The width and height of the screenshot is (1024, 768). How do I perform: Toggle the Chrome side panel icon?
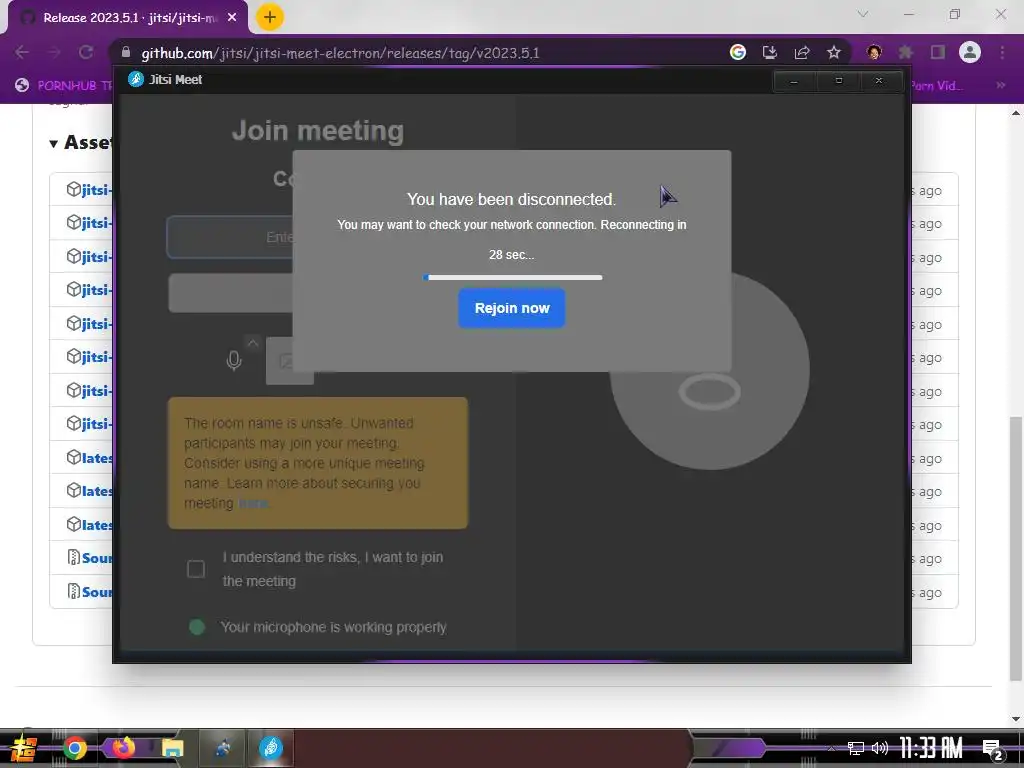click(x=938, y=52)
